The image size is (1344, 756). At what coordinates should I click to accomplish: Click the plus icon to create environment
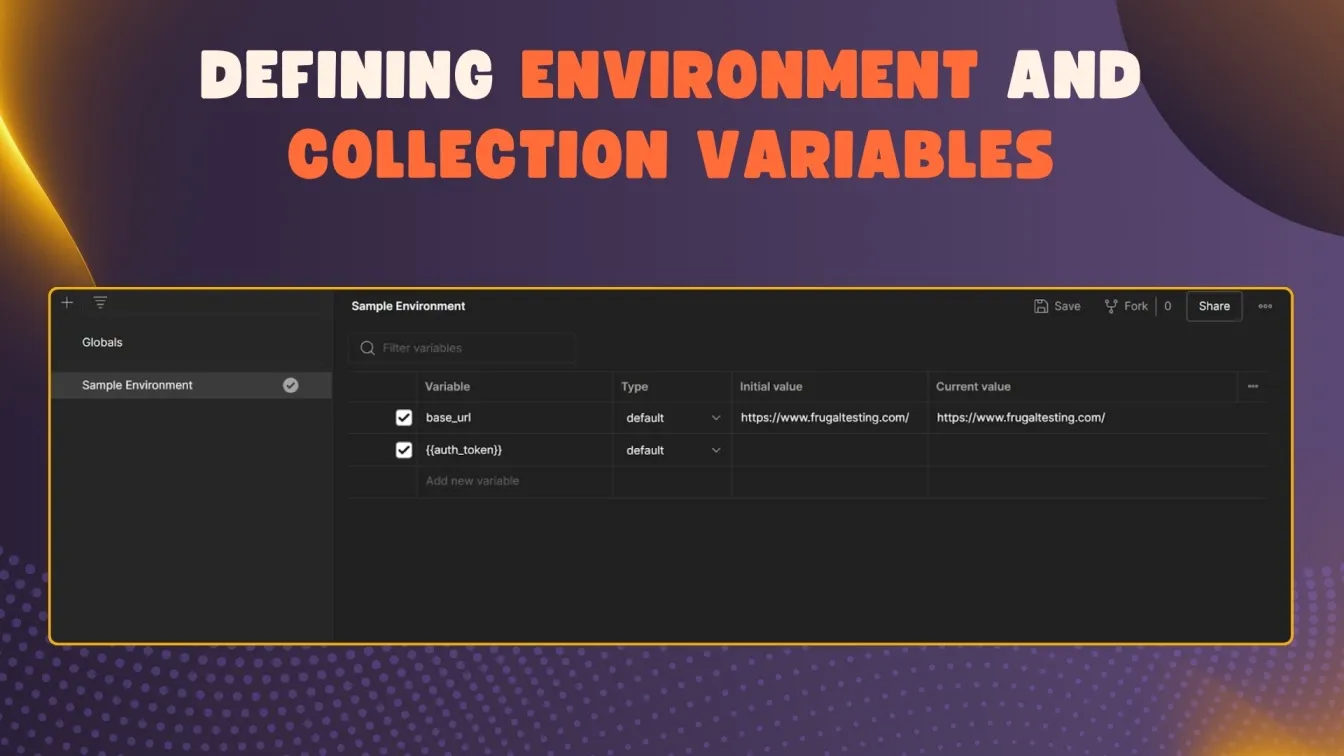67,302
